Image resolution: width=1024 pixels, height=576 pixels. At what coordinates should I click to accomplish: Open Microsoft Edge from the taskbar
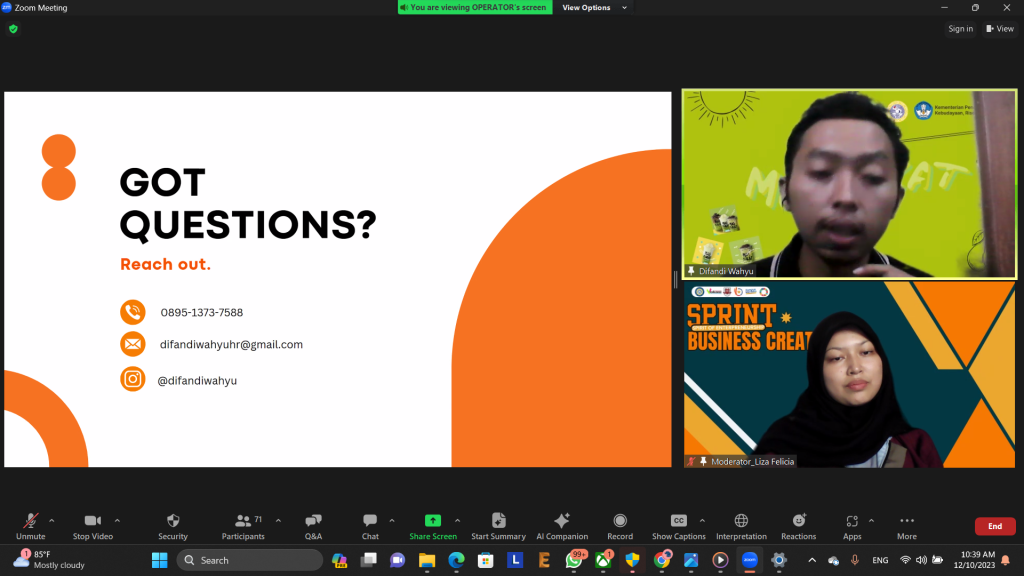456,560
